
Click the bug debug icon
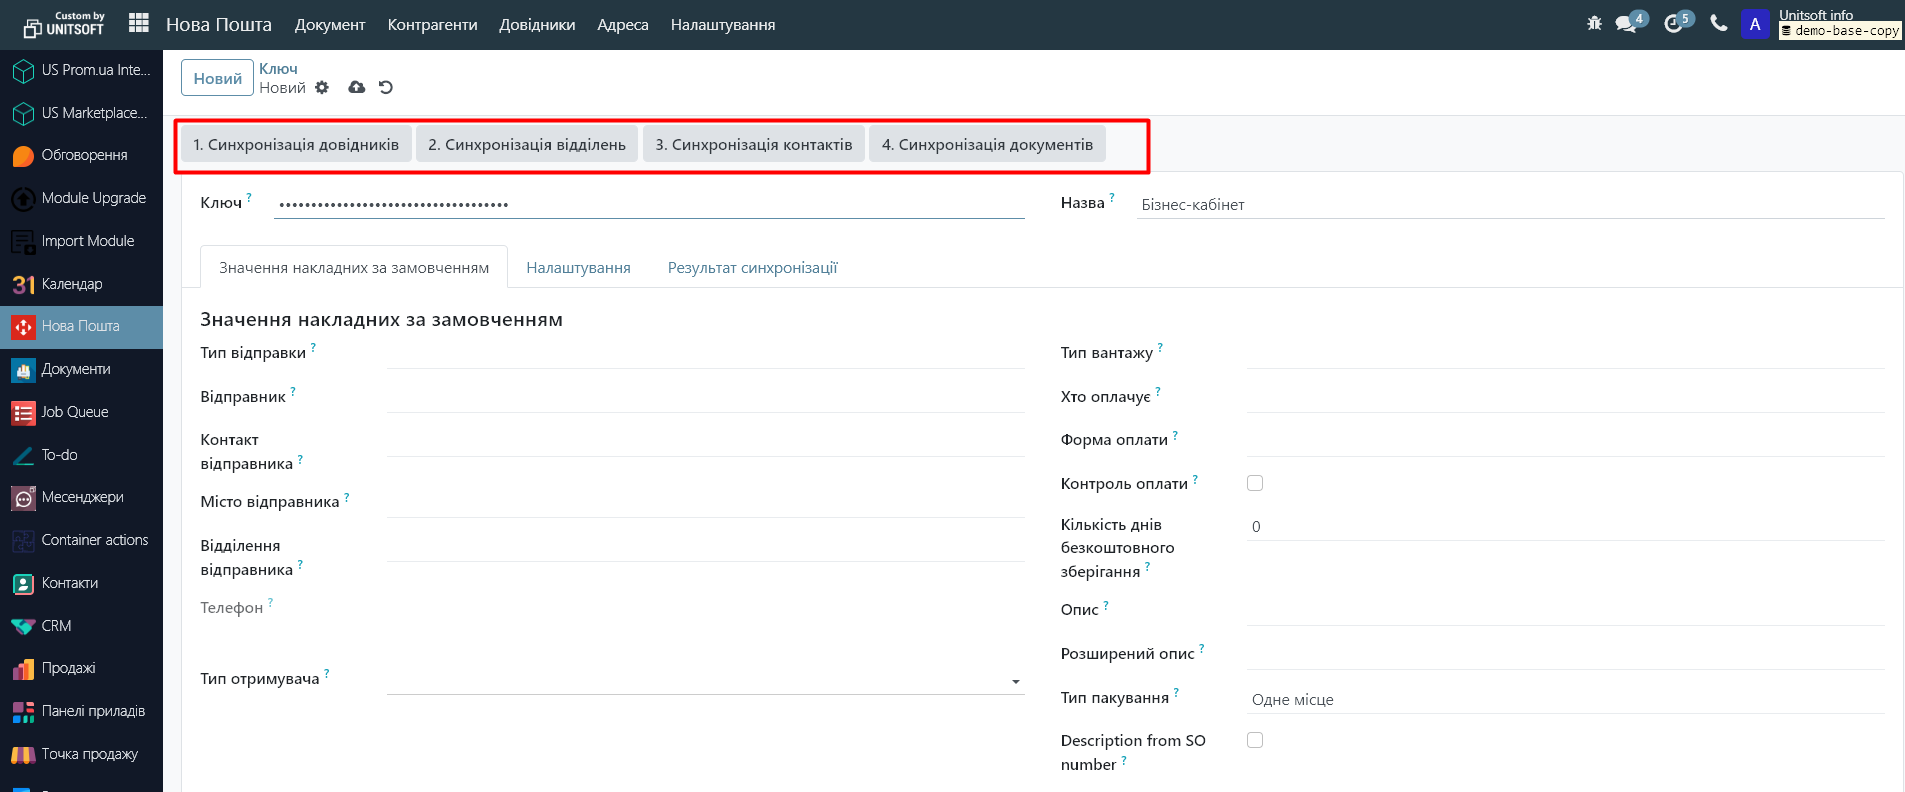point(1594,23)
